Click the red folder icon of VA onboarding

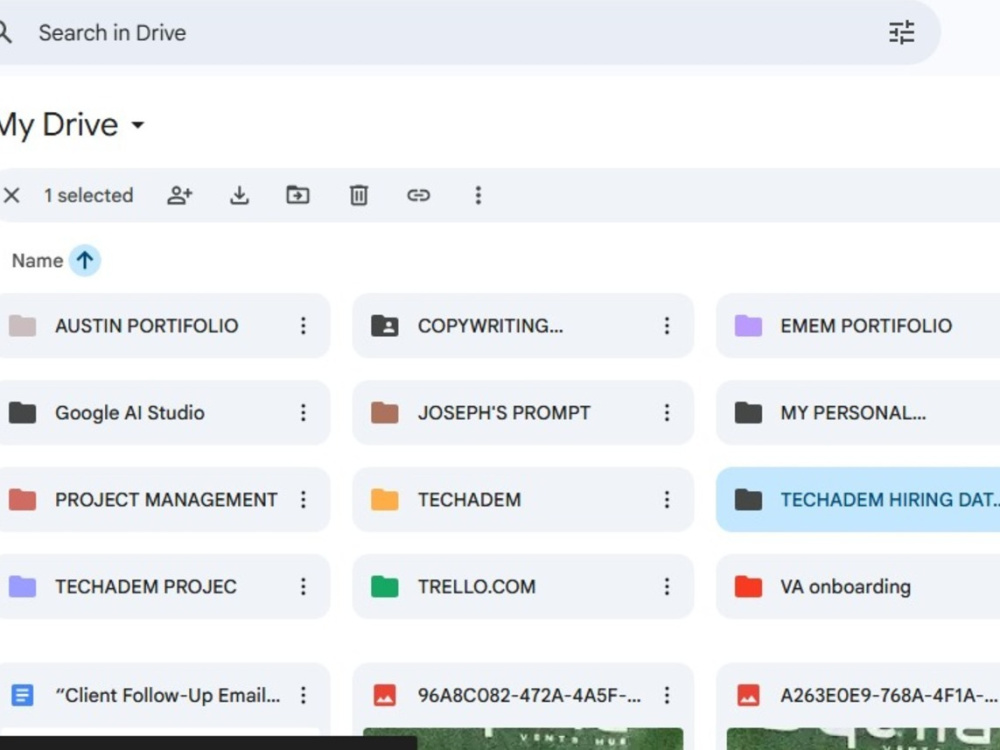point(748,586)
